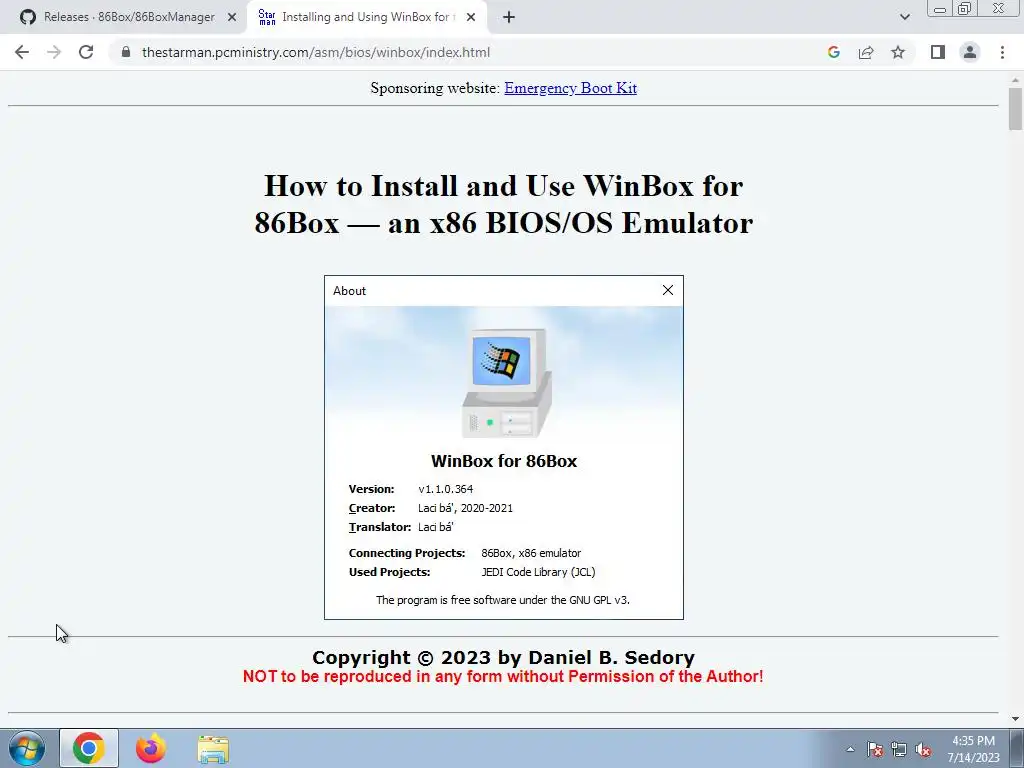The height and width of the screenshot is (768, 1024).
Task: Click the muted volume tray icon
Action: point(923,749)
